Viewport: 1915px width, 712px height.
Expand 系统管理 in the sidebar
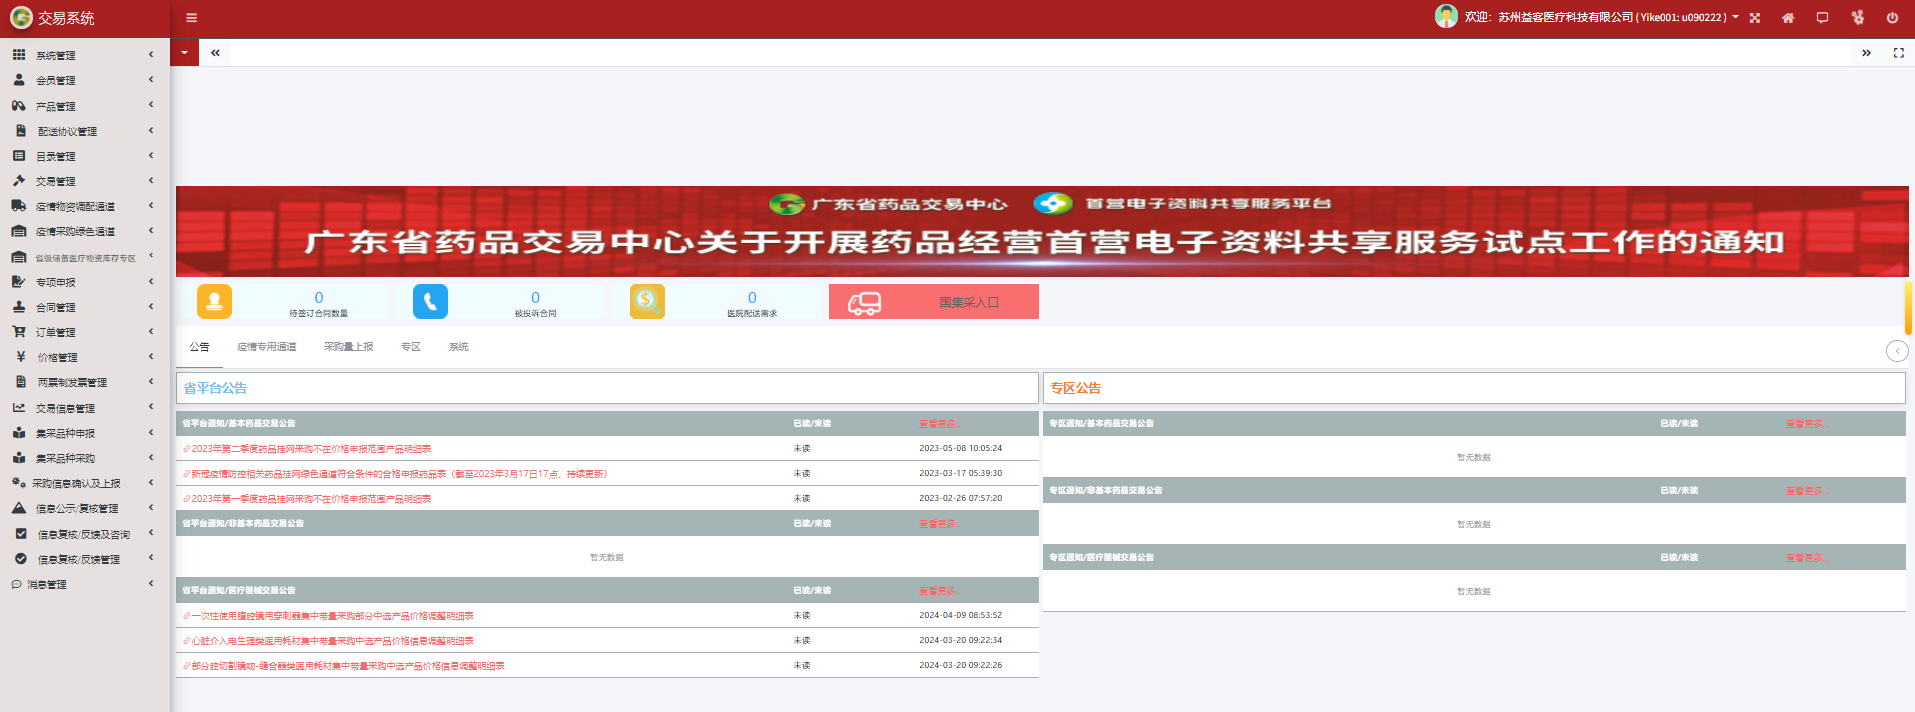click(x=84, y=55)
